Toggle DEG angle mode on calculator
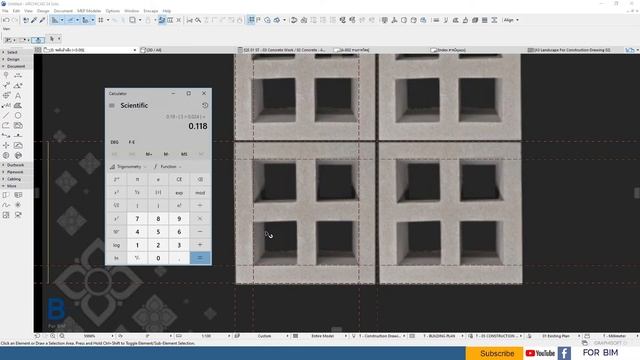Screen dimensions: 640x360 115,142
